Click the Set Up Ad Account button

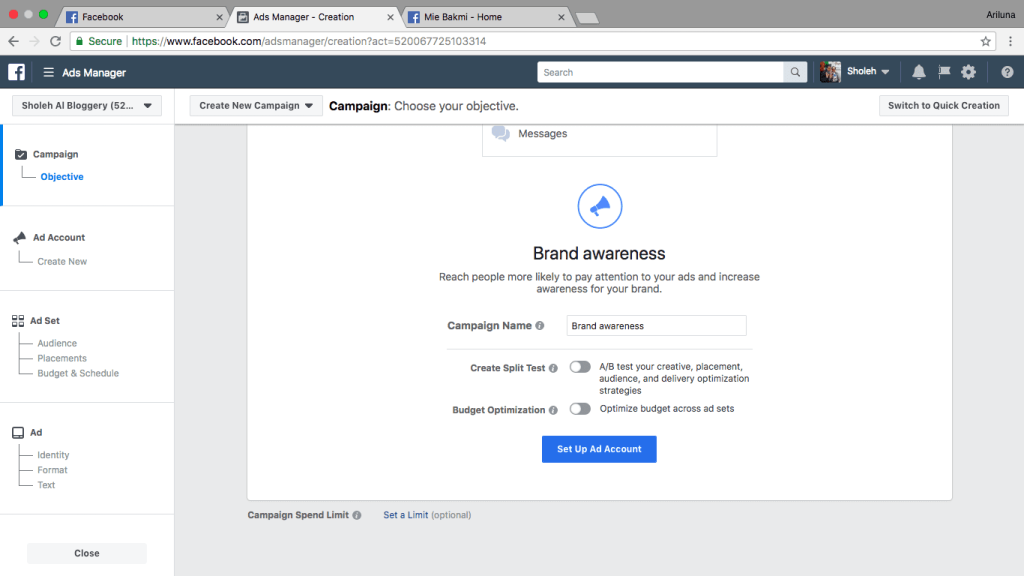(599, 449)
